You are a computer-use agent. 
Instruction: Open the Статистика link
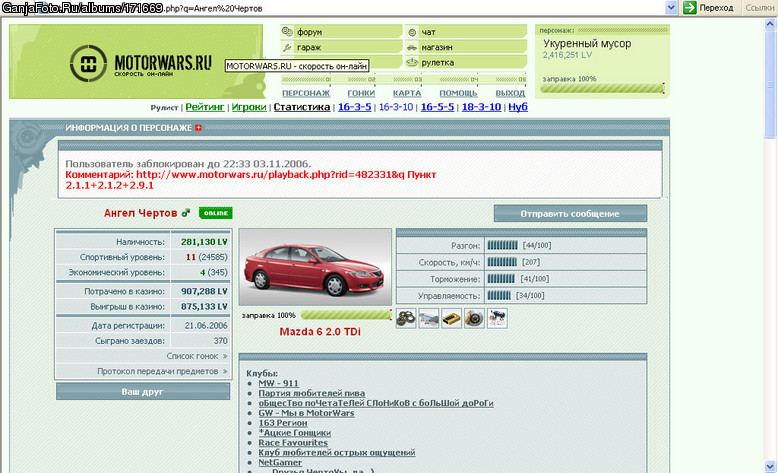point(302,107)
